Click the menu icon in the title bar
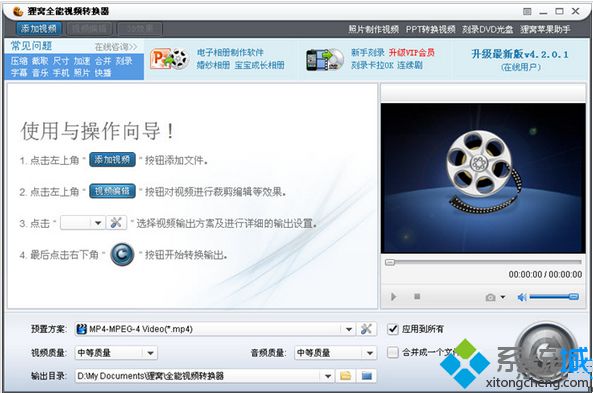Image resolution: width=593 pixels, height=393 pixels. pyautogui.click(x=527, y=12)
